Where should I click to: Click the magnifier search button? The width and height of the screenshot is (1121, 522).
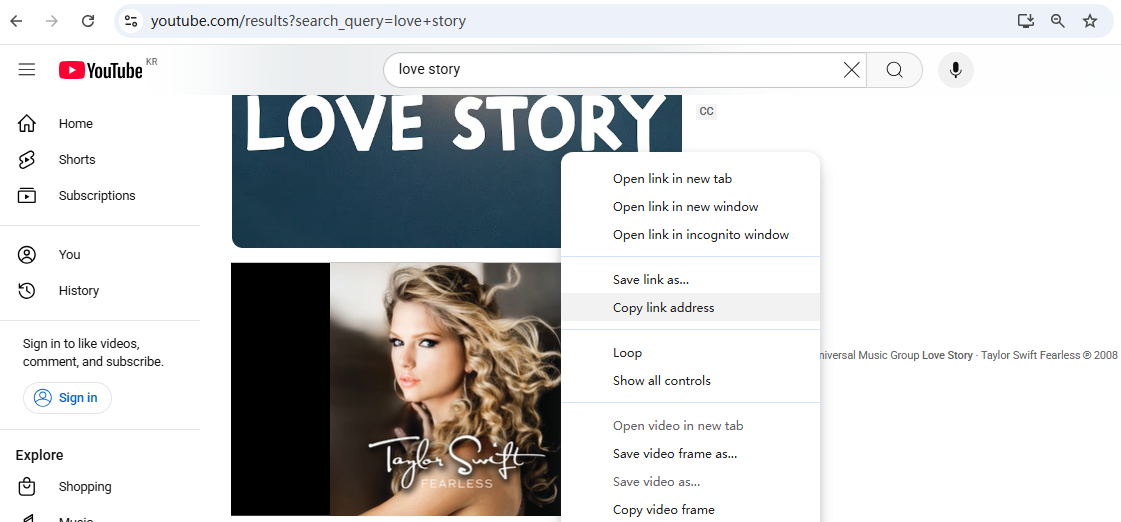pos(894,69)
